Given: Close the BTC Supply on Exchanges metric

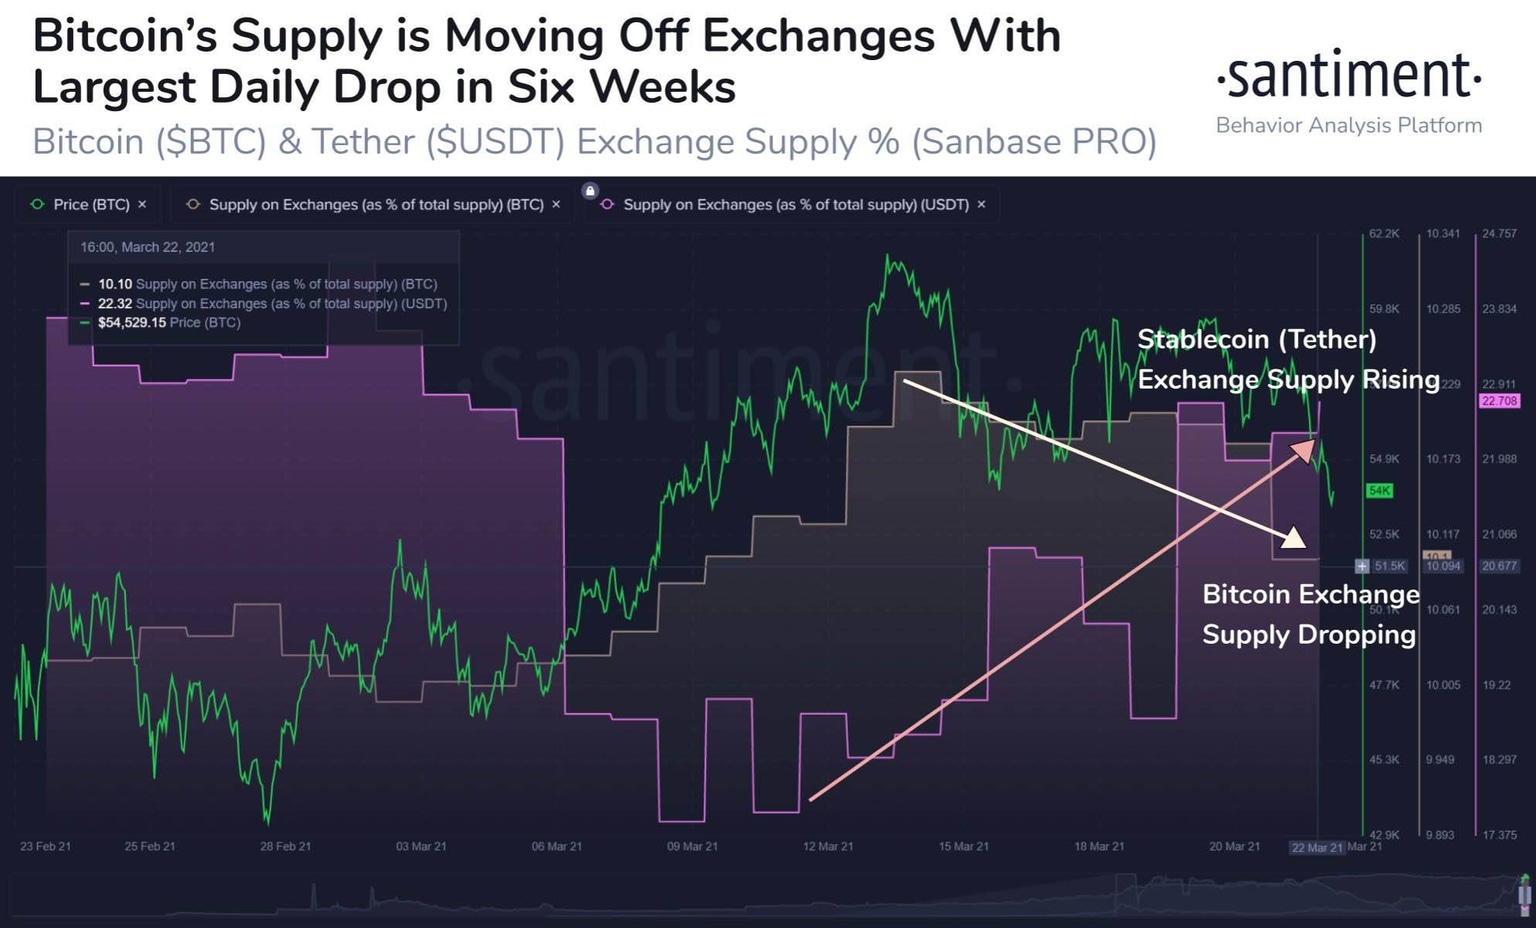Looking at the screenshot, I should pyautogui.click(x=556, y=204).
